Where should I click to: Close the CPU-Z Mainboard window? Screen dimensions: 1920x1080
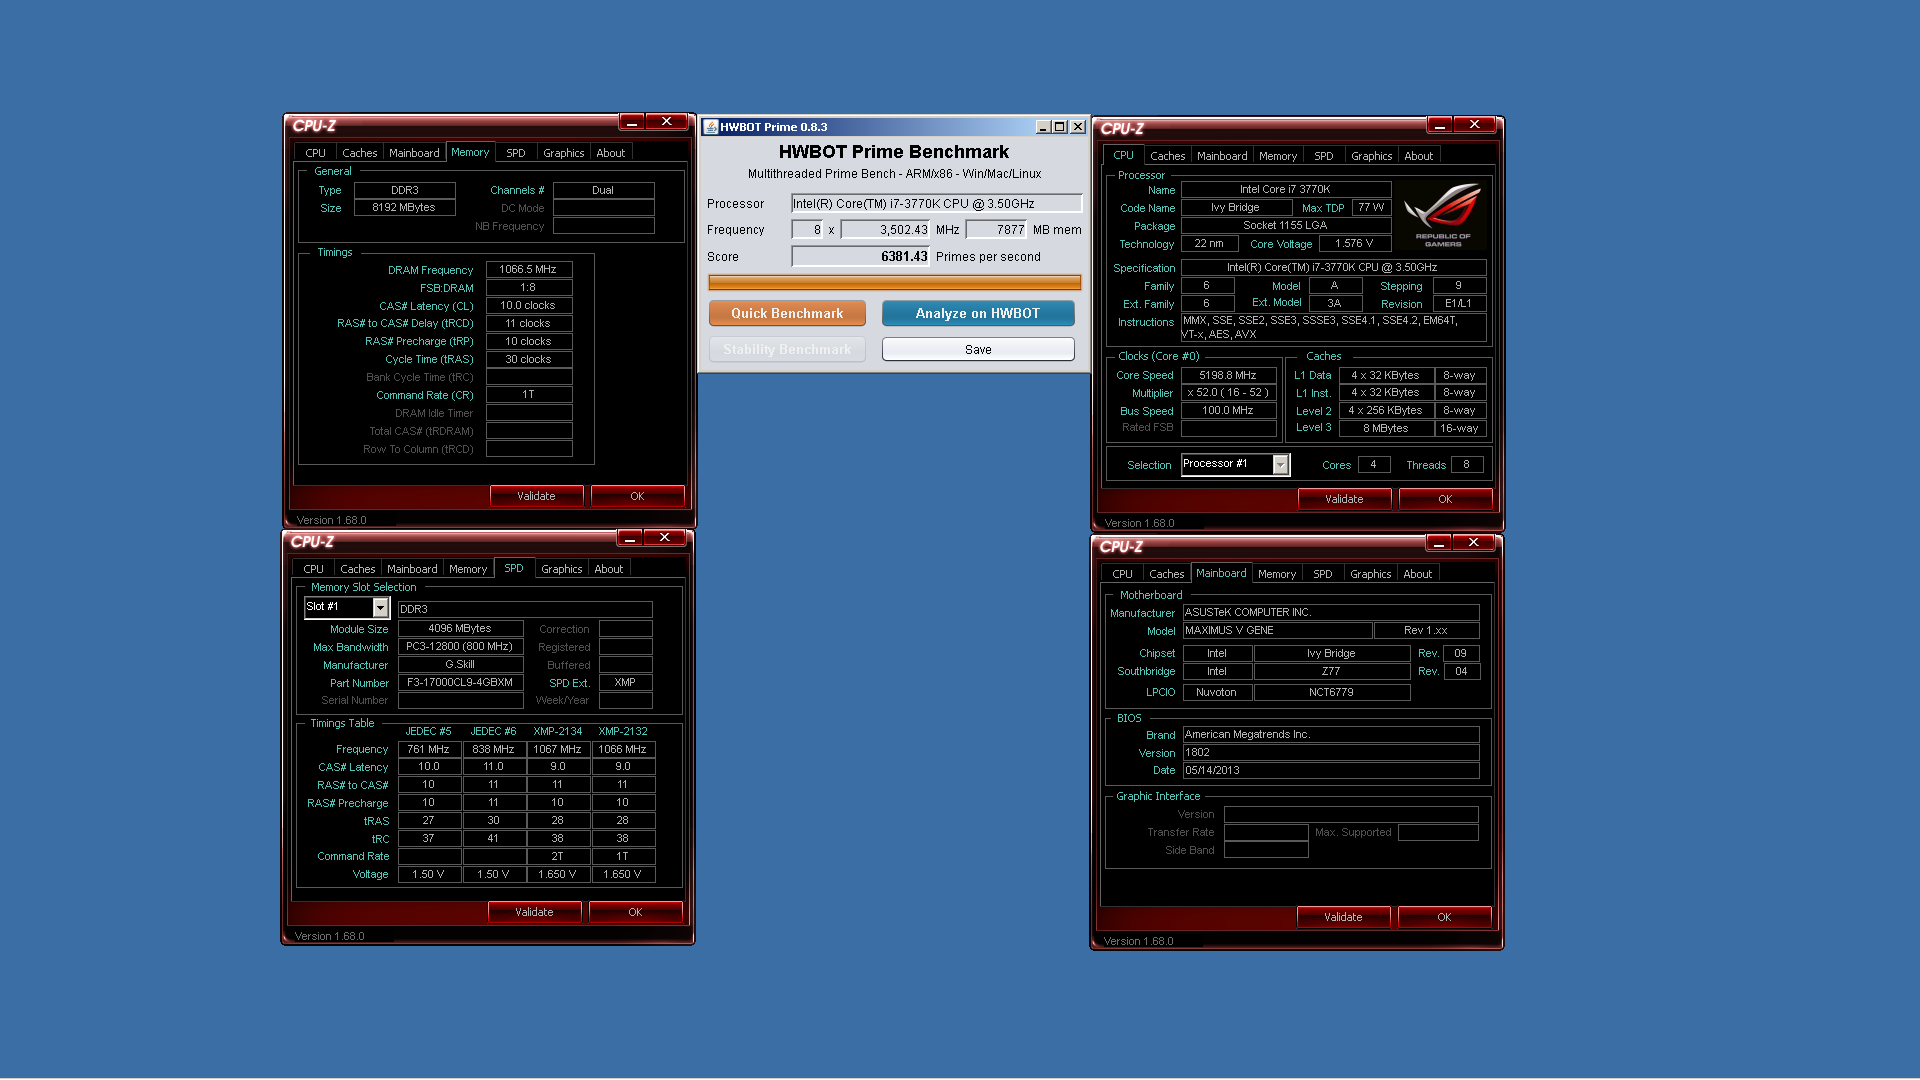tap(1473, 543)
